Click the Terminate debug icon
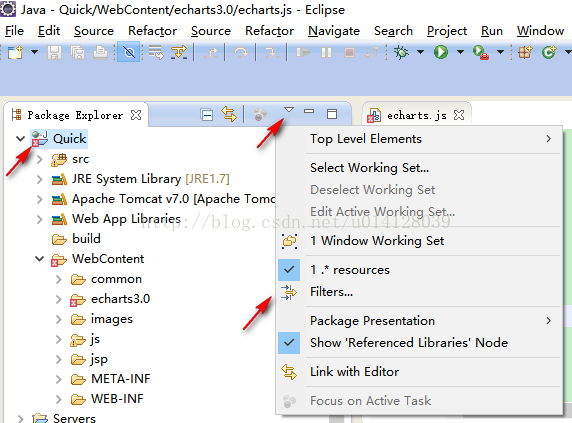 [349, 53]
